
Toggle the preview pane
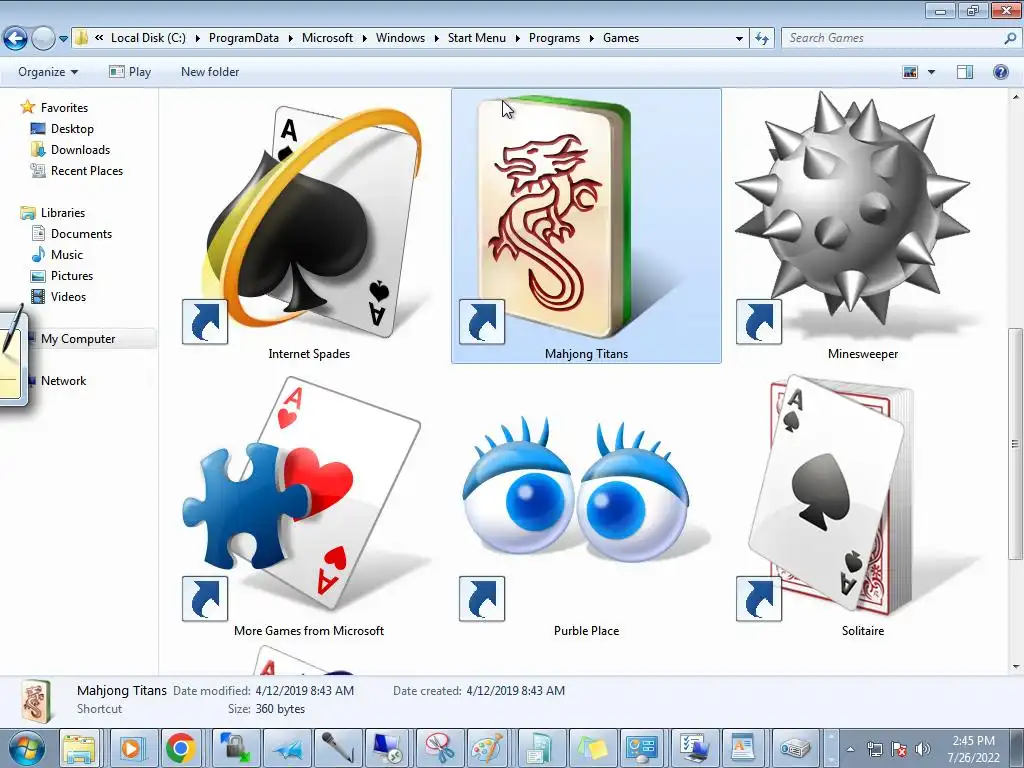(x=965, y=72)
